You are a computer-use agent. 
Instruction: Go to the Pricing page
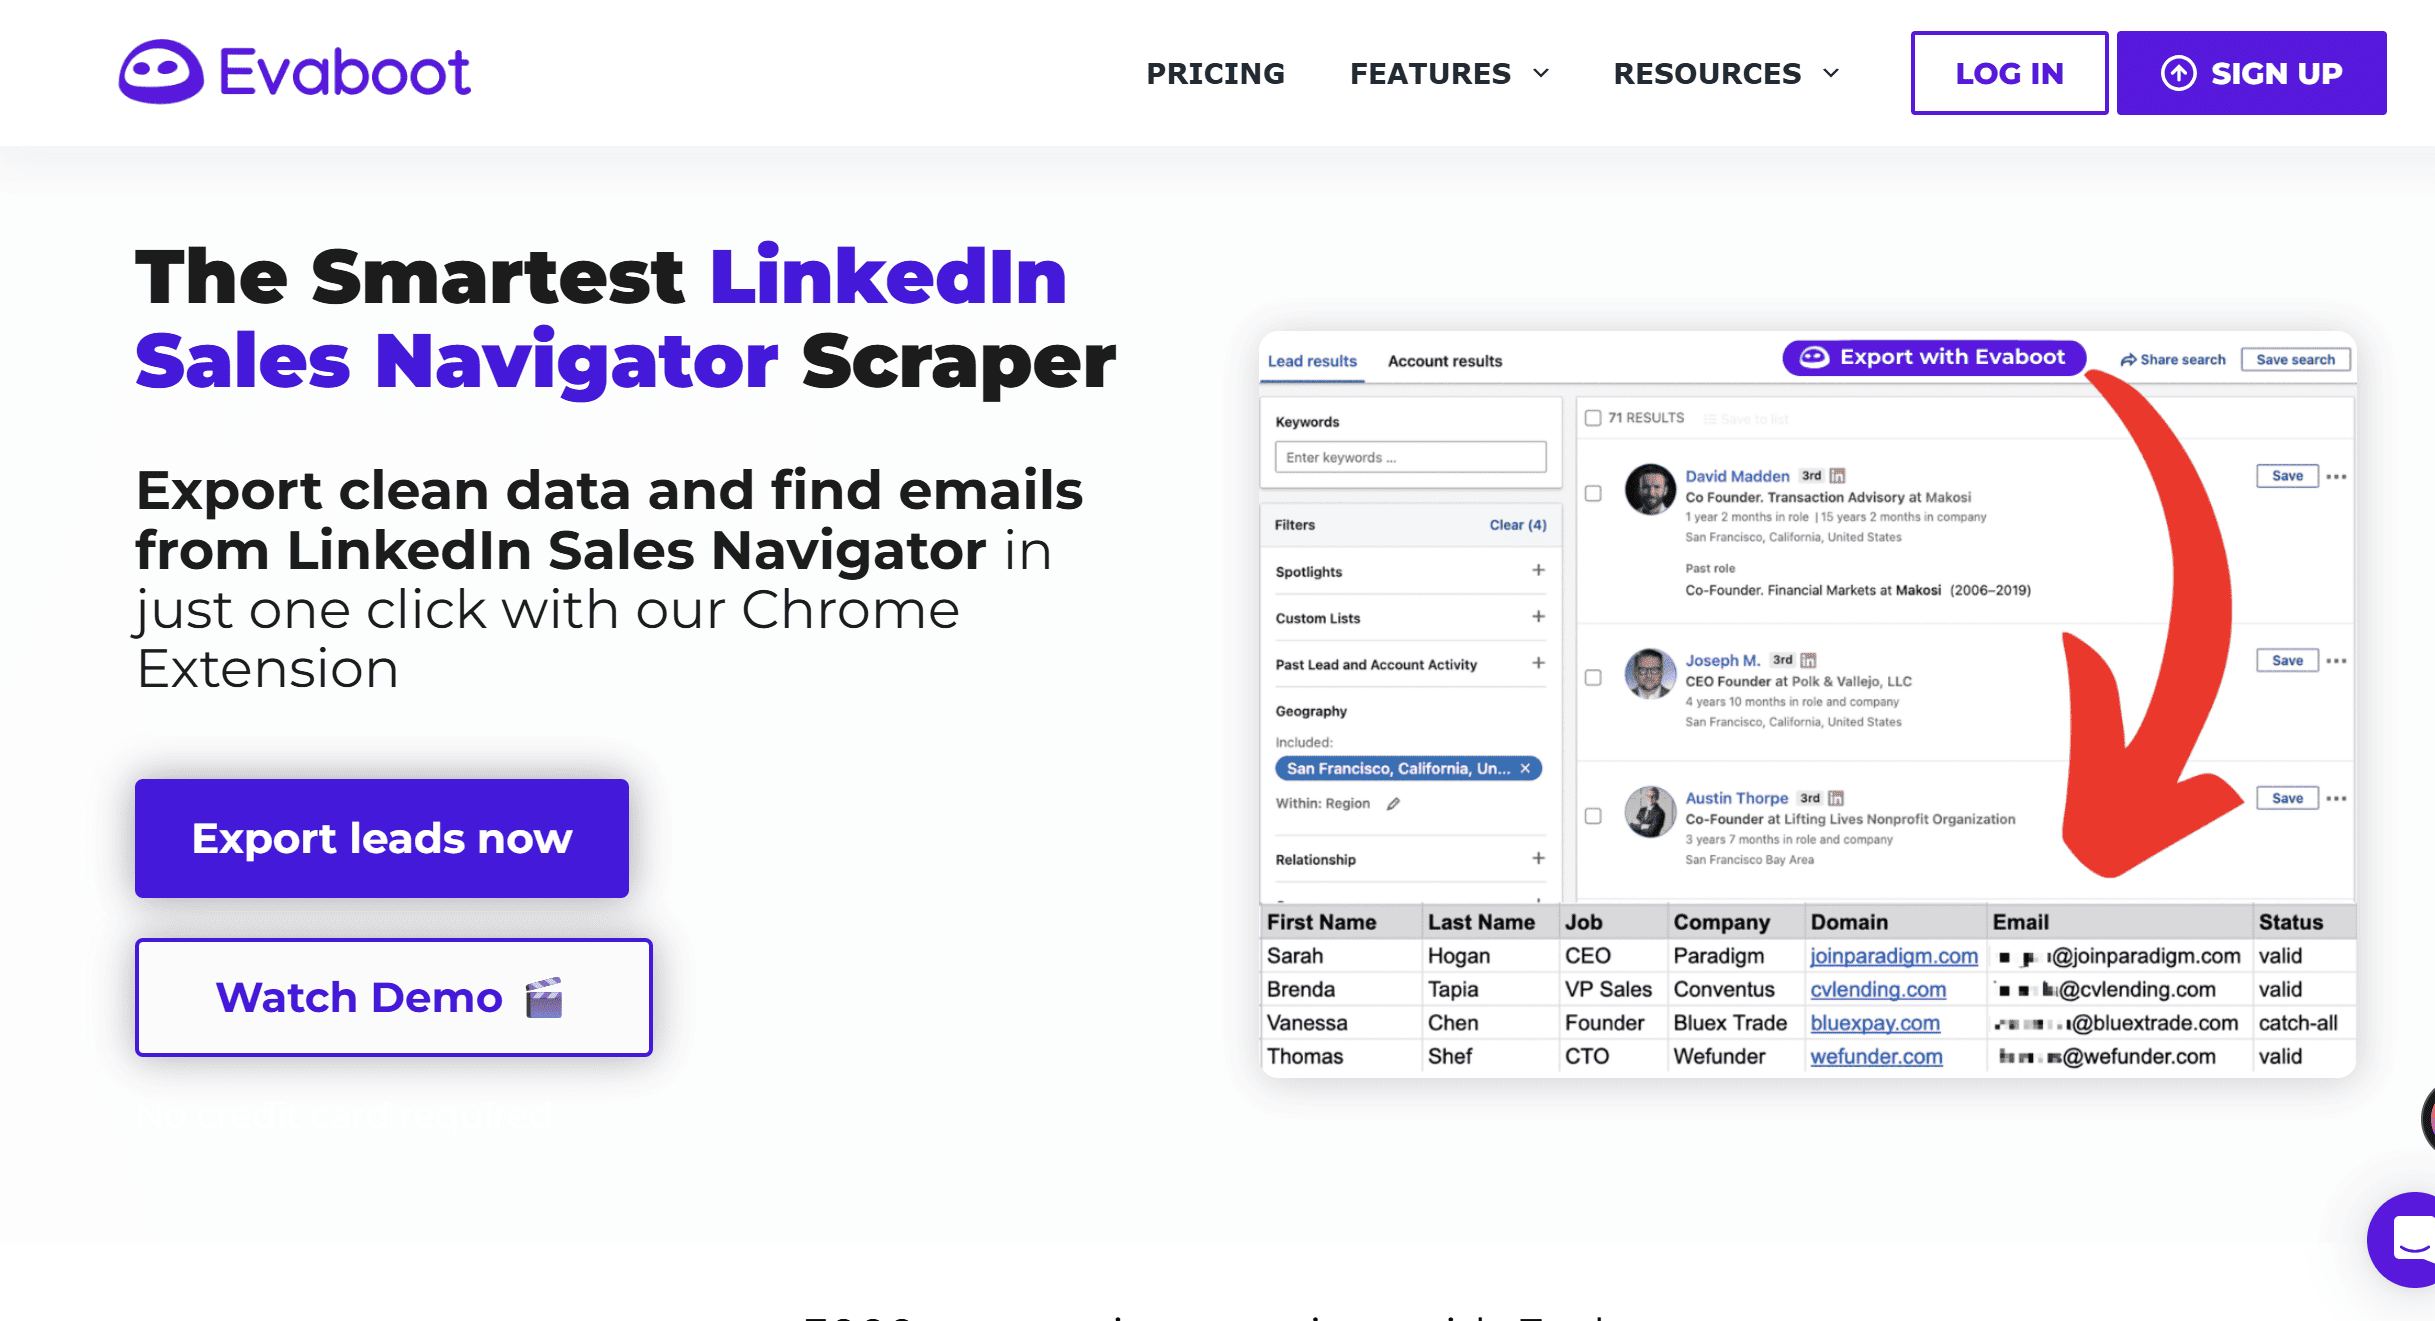click(1215, 73)
